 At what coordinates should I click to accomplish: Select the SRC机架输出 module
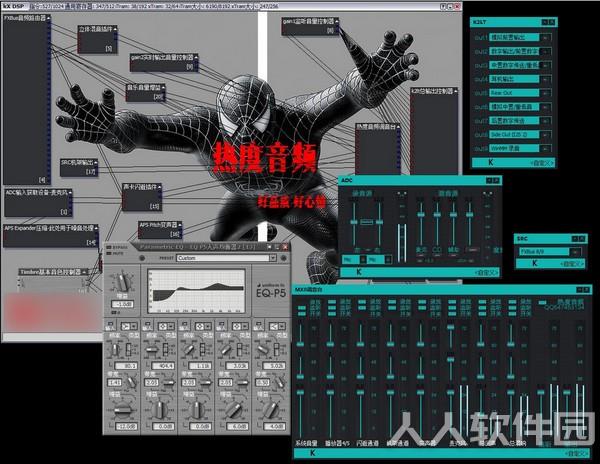tap(79, 168)
